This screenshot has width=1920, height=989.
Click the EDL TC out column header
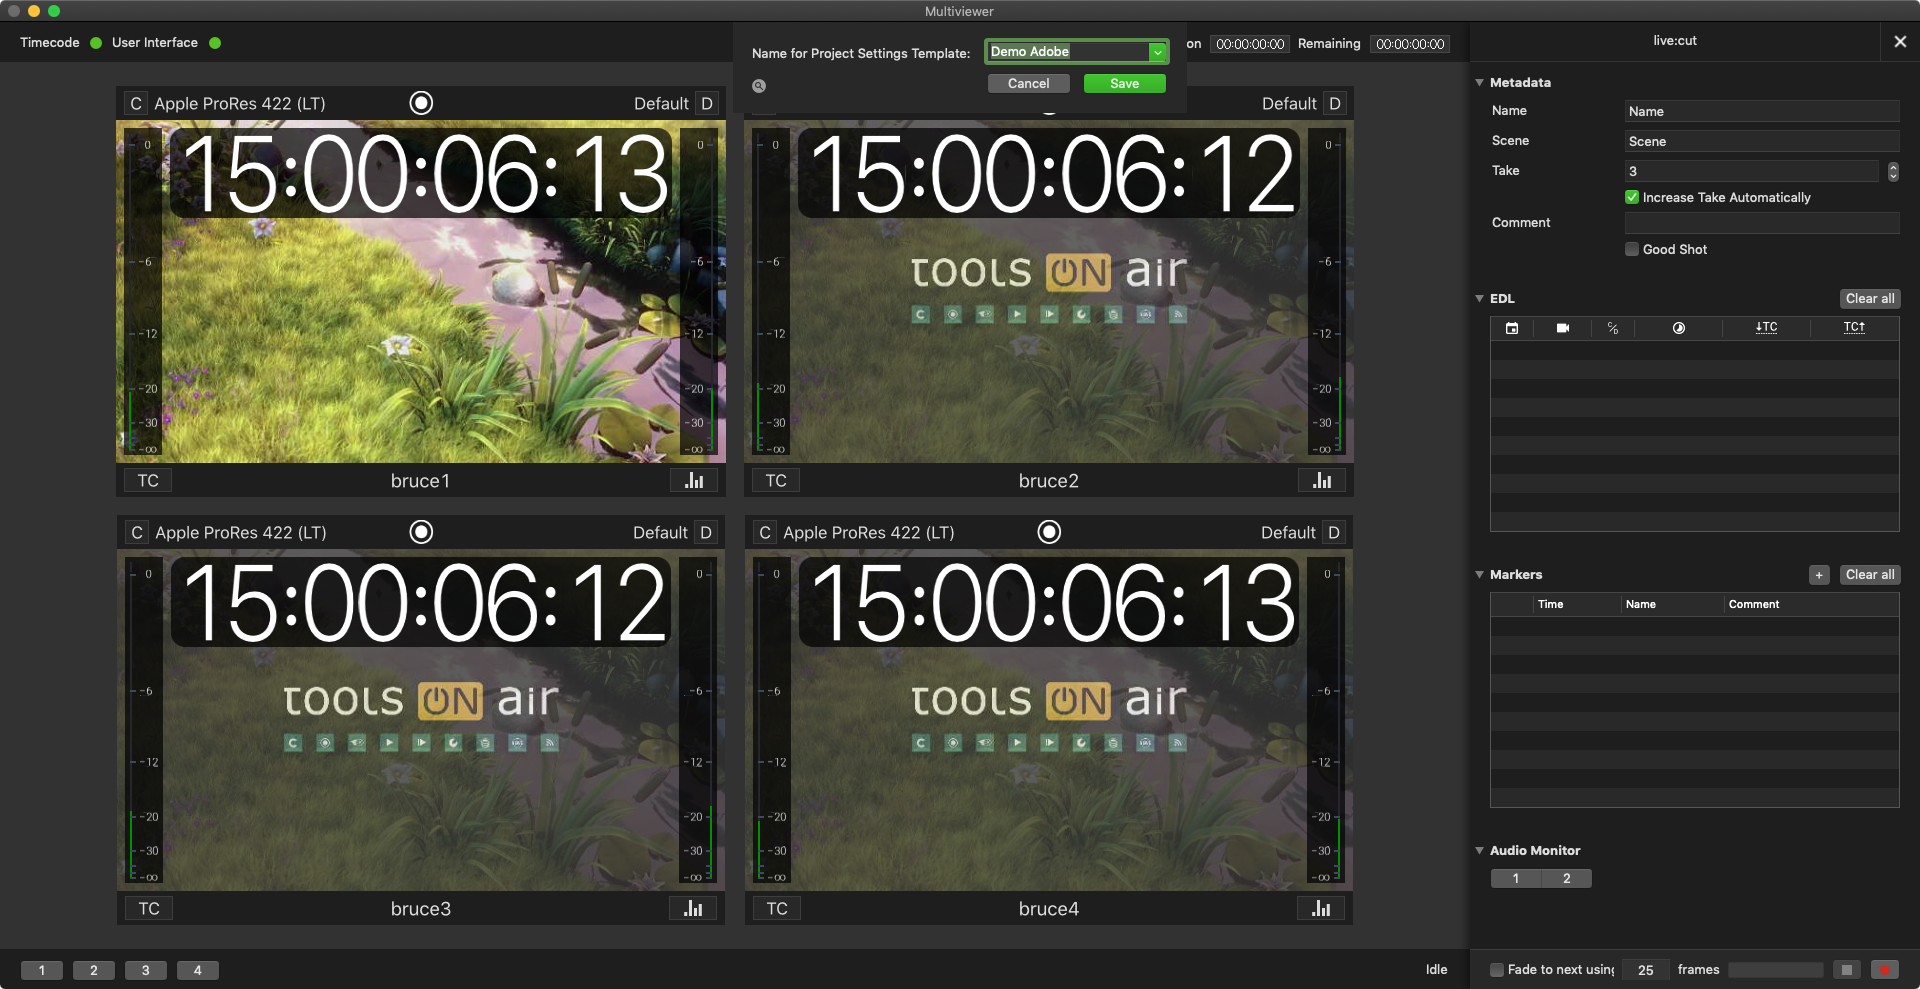[x=1854, y=327]
